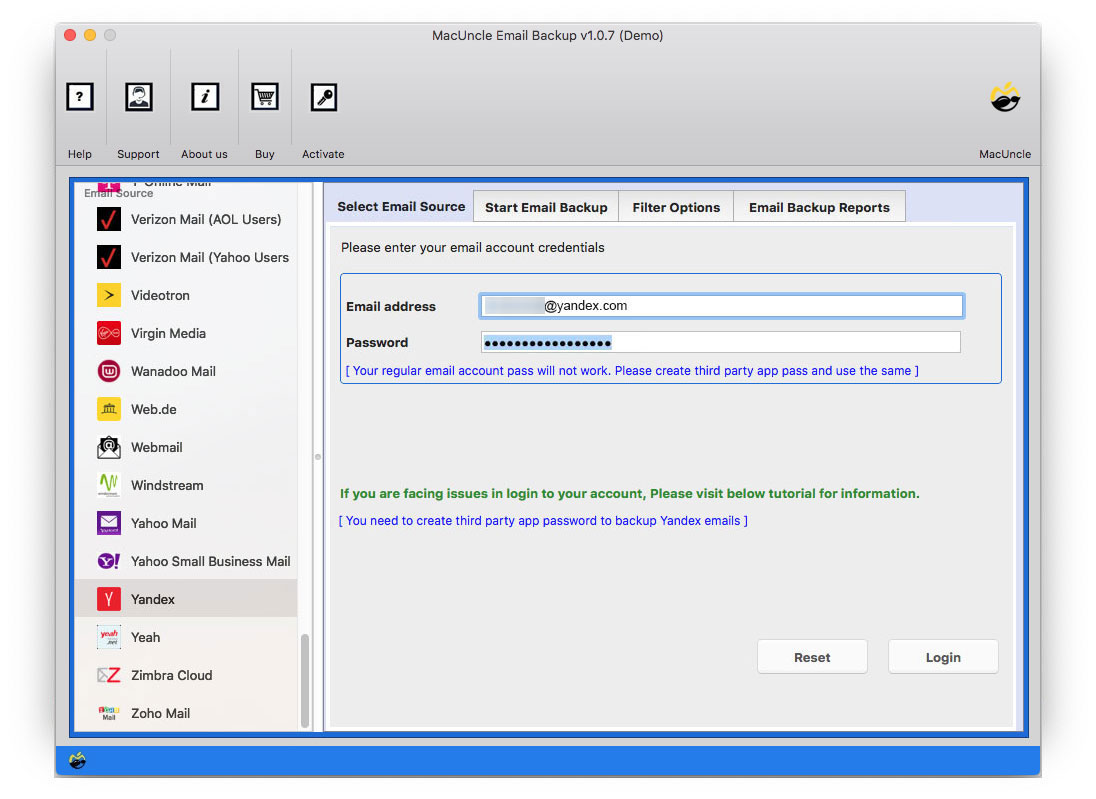Open the Filter Options tab
The width and height of the screenshot is (1096, 799).
[x=676, y=206]
